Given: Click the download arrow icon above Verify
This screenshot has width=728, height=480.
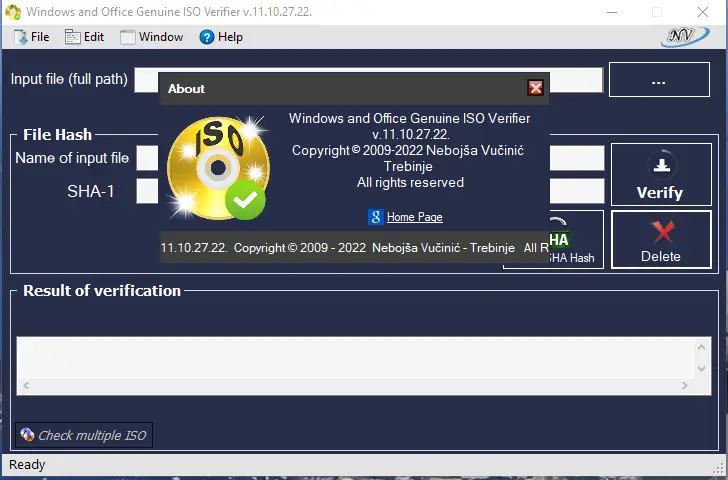Looking at the screenshot, I should pos(662,165).
